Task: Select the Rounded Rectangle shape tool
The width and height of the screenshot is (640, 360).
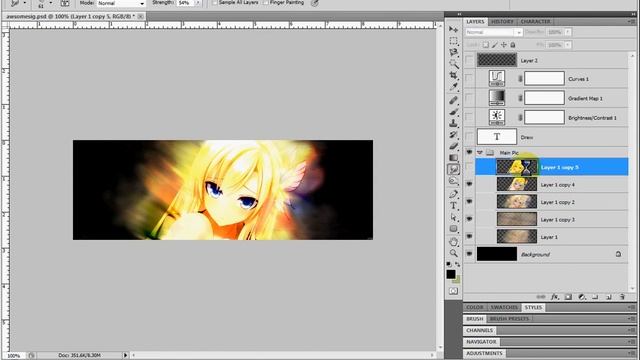Action: [x=453, y=229]
